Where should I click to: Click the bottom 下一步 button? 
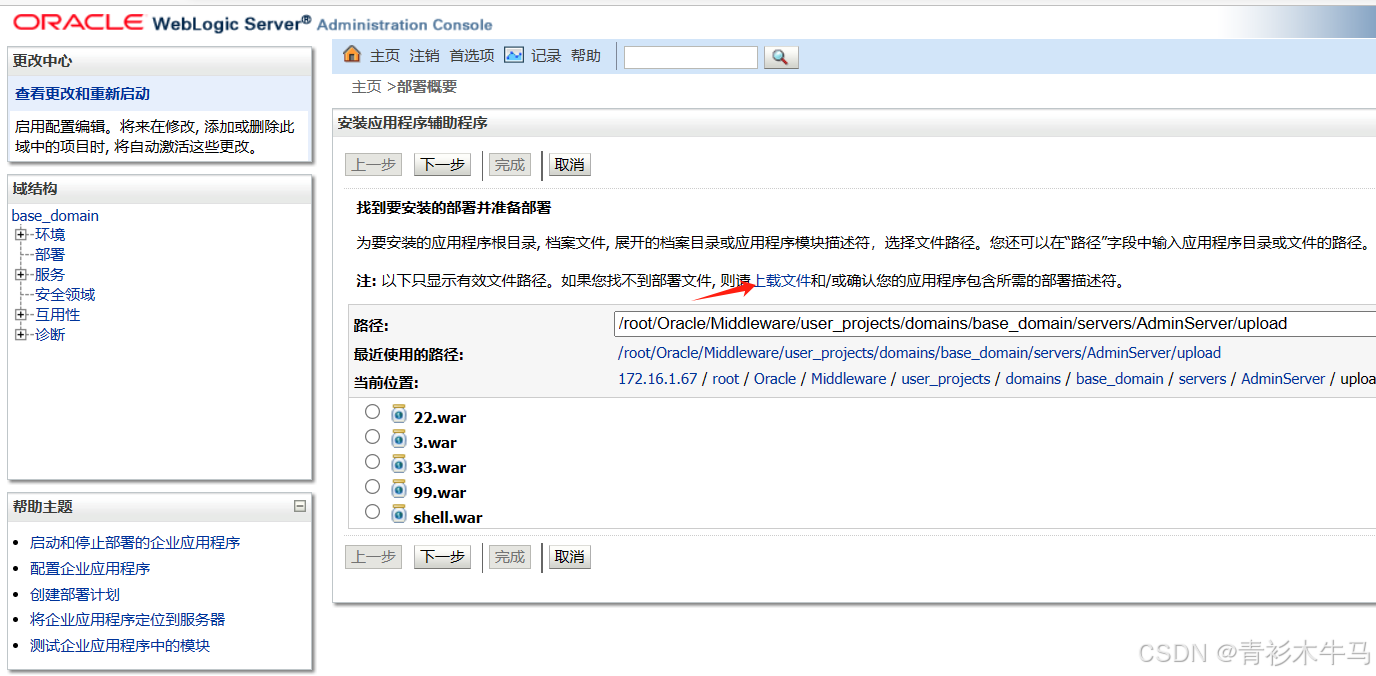click(442, 557)
